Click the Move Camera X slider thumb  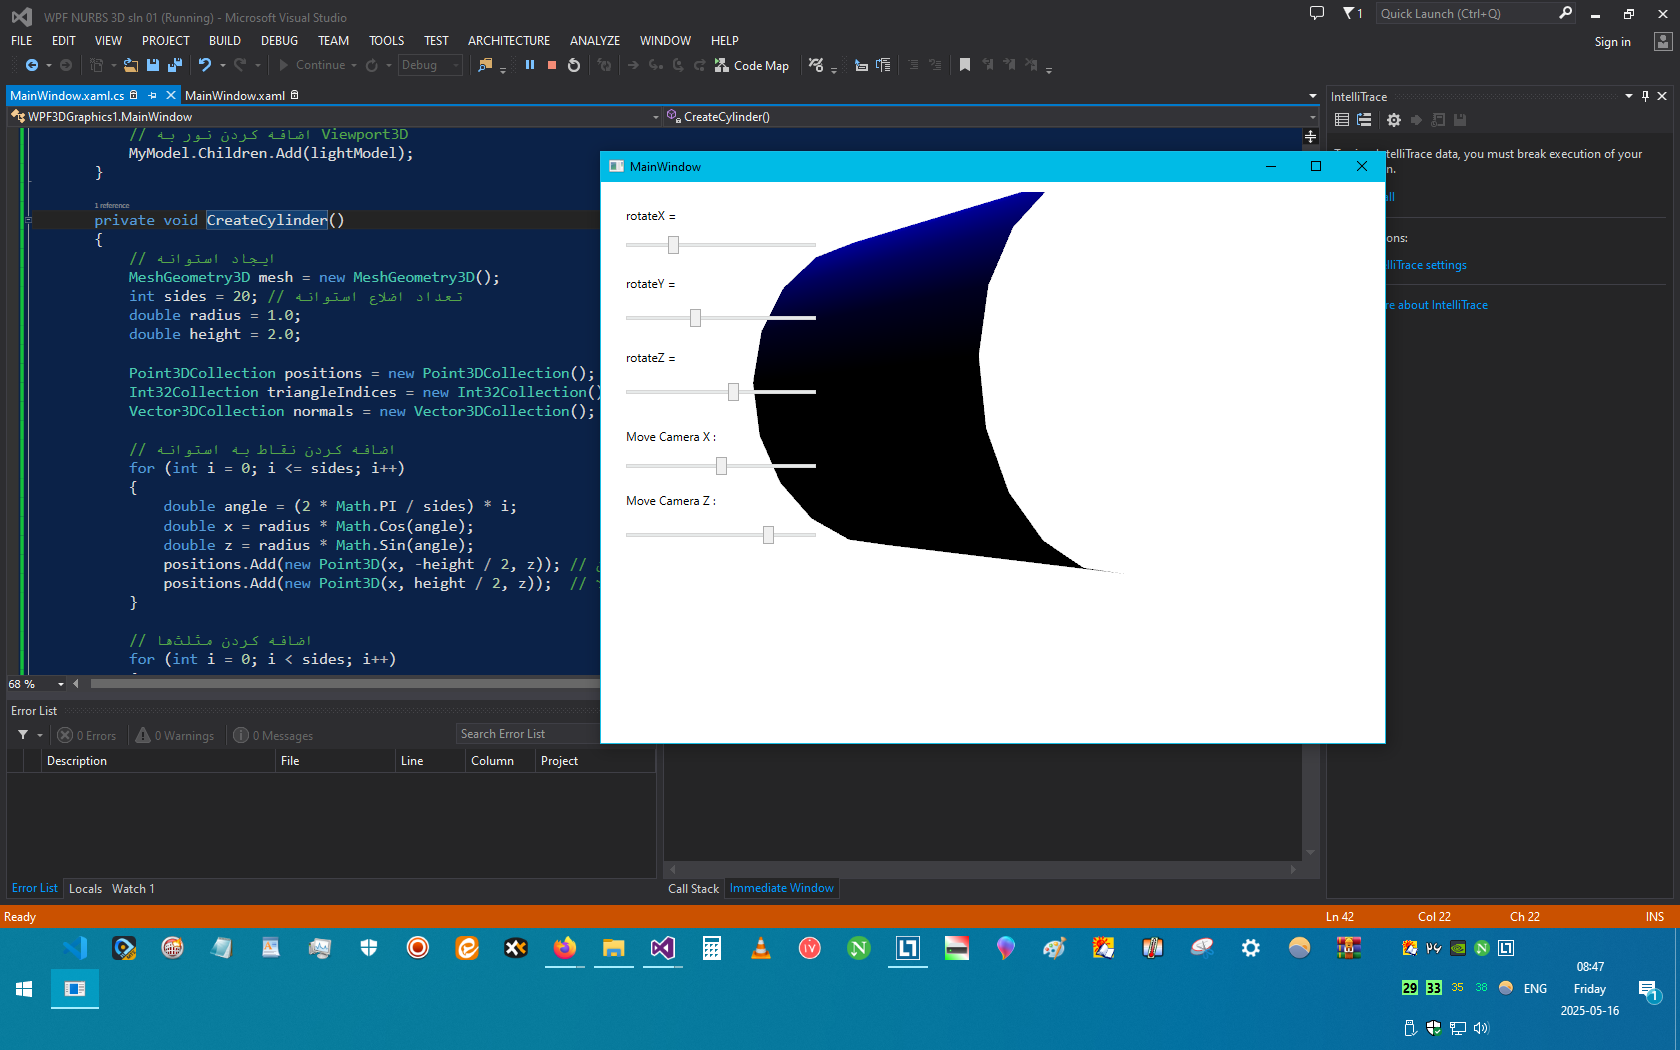721,466
